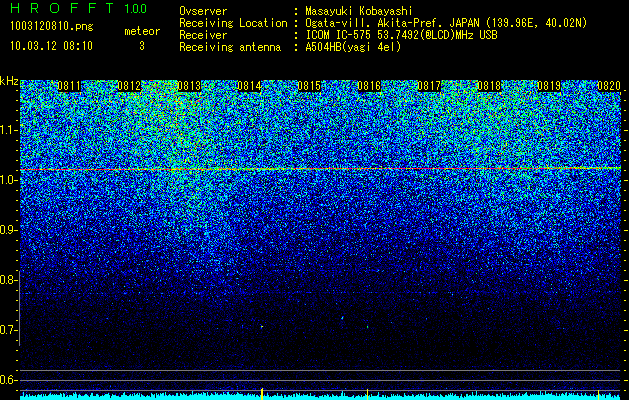
Task: Click the 0819 time marker
Action: coord(549,86)
